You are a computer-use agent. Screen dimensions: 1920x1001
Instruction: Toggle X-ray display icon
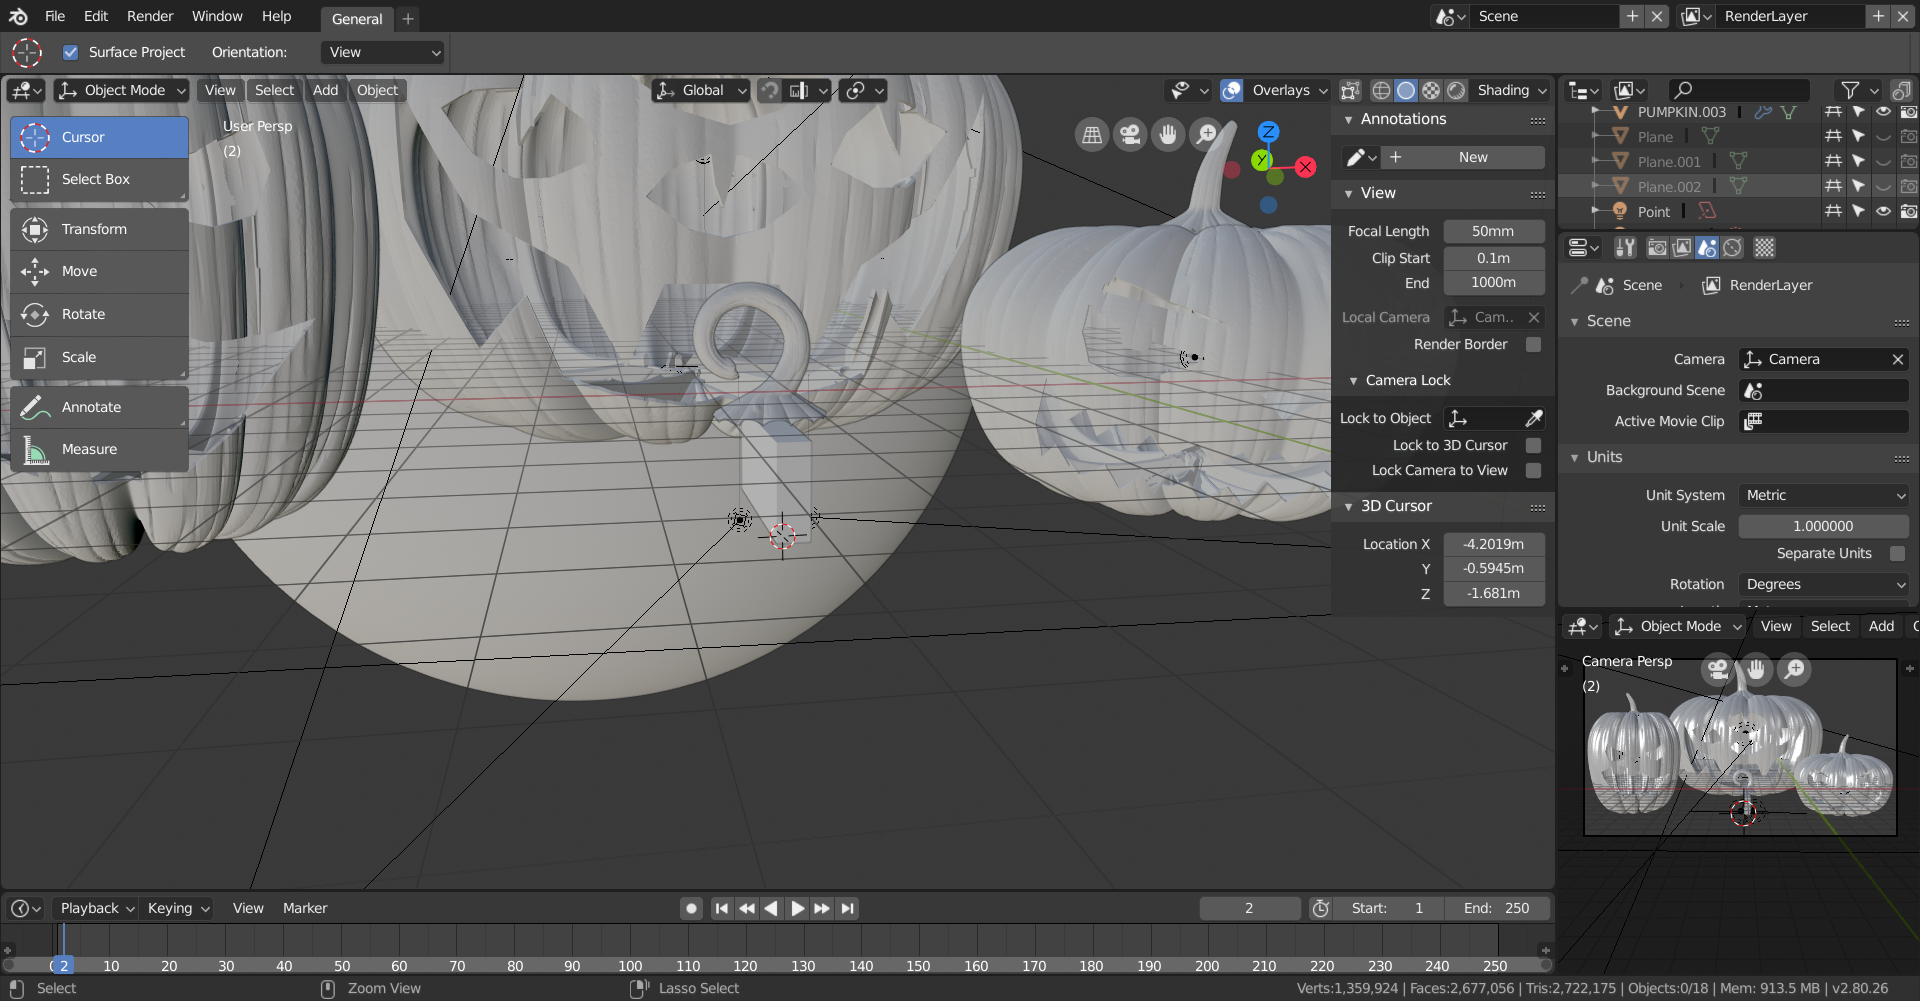click(1350, 90)
